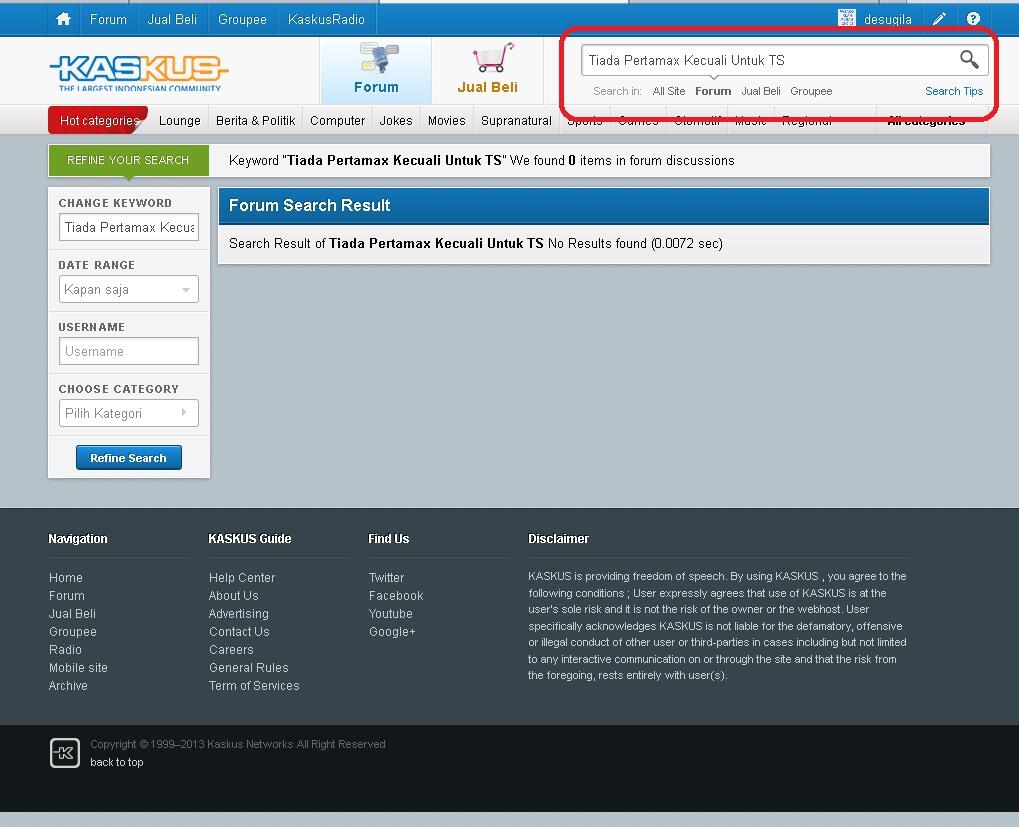Click the Change Keyword input field
The image size is (1019, 827).
(x=129, y=227)
